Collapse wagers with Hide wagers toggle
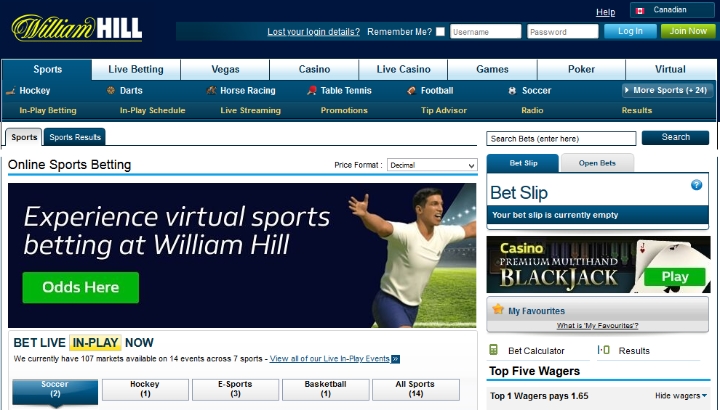This screenshot has width=720, height=410. point(681,396)
